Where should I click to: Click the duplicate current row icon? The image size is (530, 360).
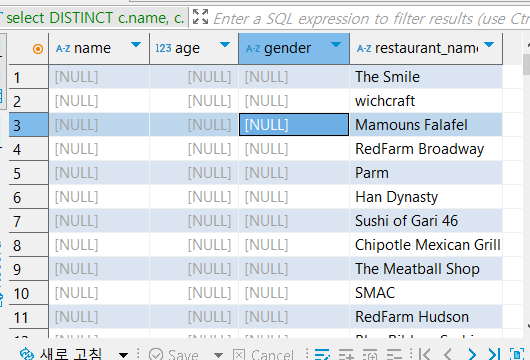pos(370,354)
